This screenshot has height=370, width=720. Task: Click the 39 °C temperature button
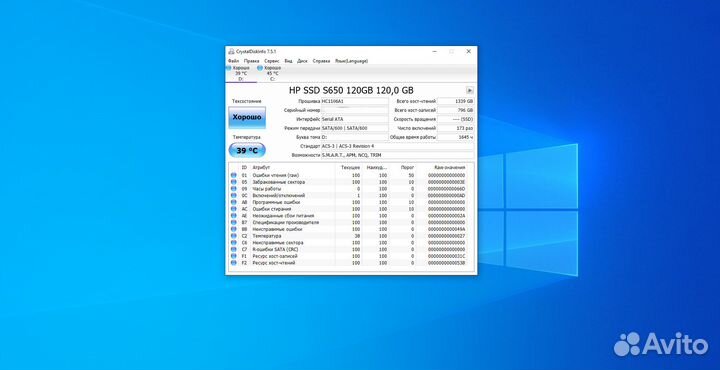(x=247, y=150)
